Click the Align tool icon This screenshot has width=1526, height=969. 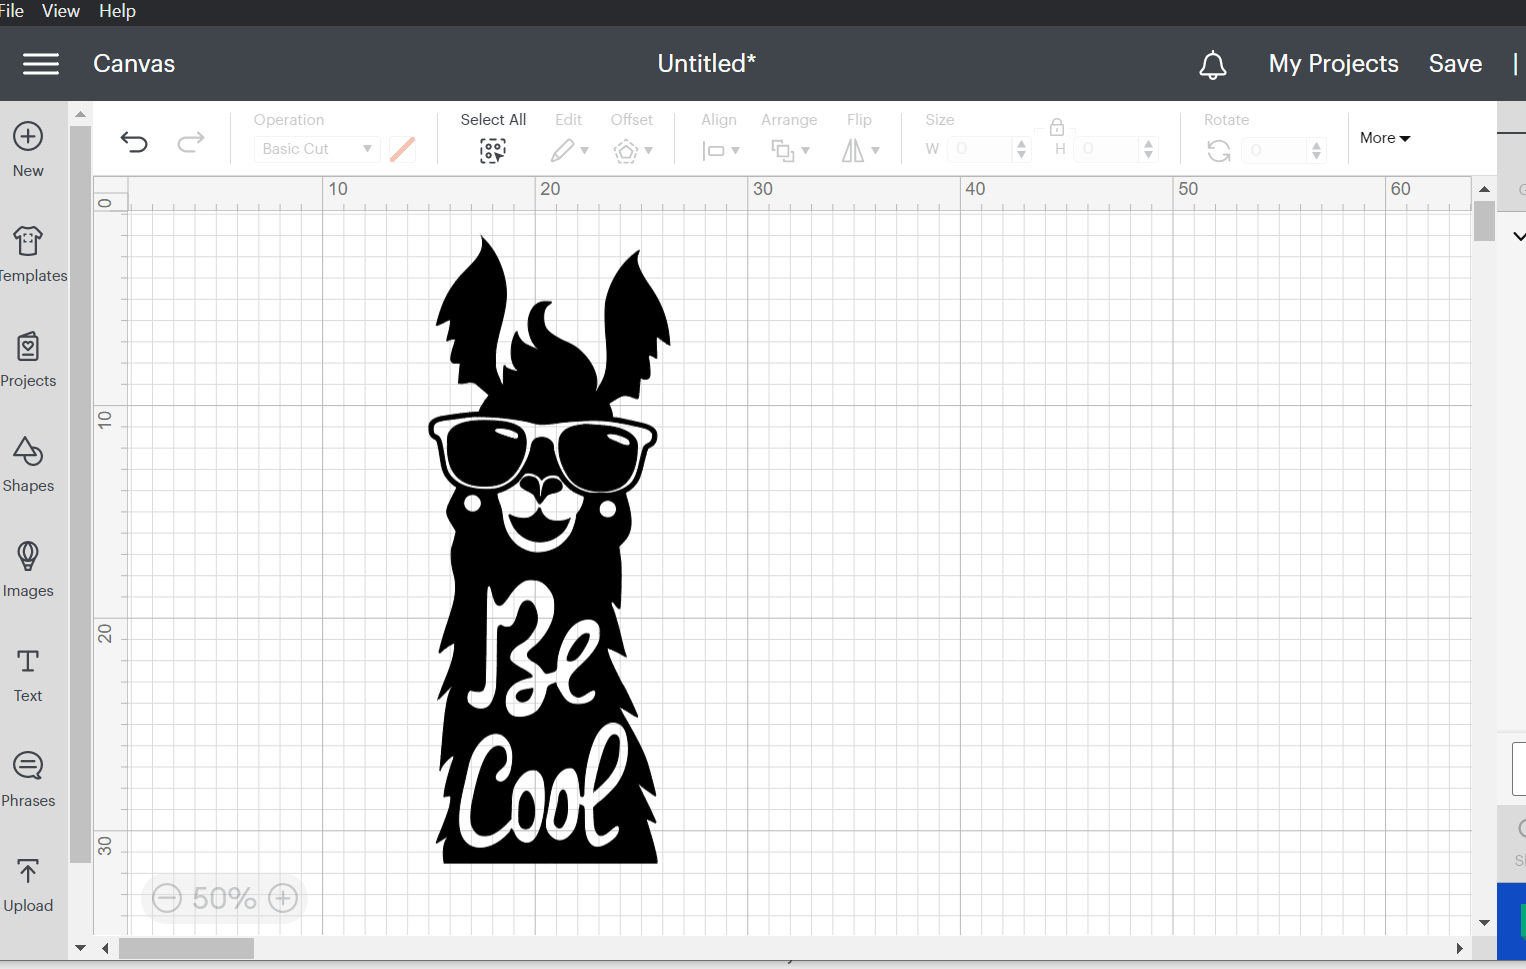714,151
